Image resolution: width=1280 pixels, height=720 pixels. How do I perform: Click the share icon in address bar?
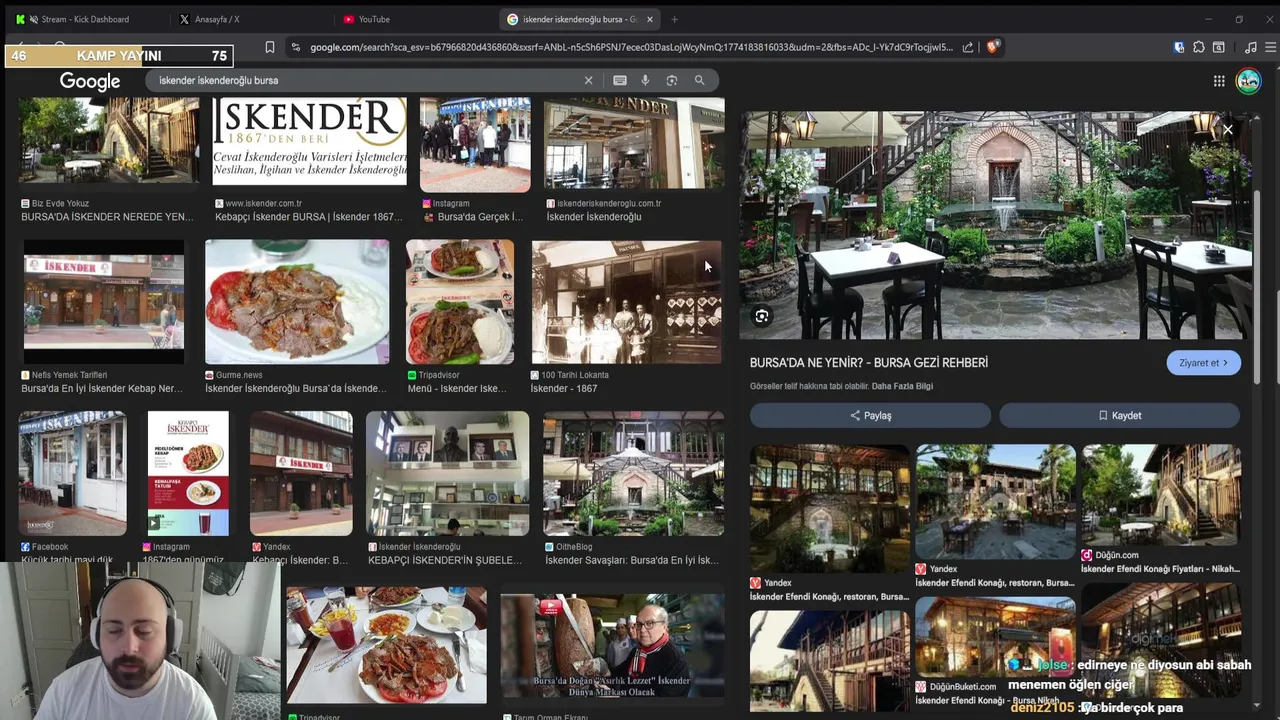click(968, 47)
